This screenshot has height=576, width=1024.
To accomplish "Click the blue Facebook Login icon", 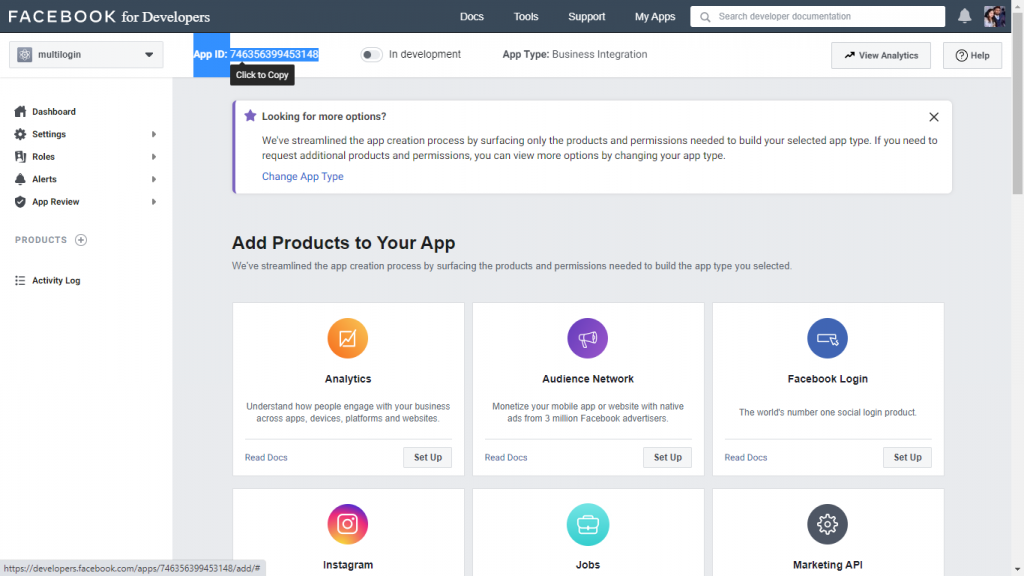I will pyautogui.click(x=827, y=338).
